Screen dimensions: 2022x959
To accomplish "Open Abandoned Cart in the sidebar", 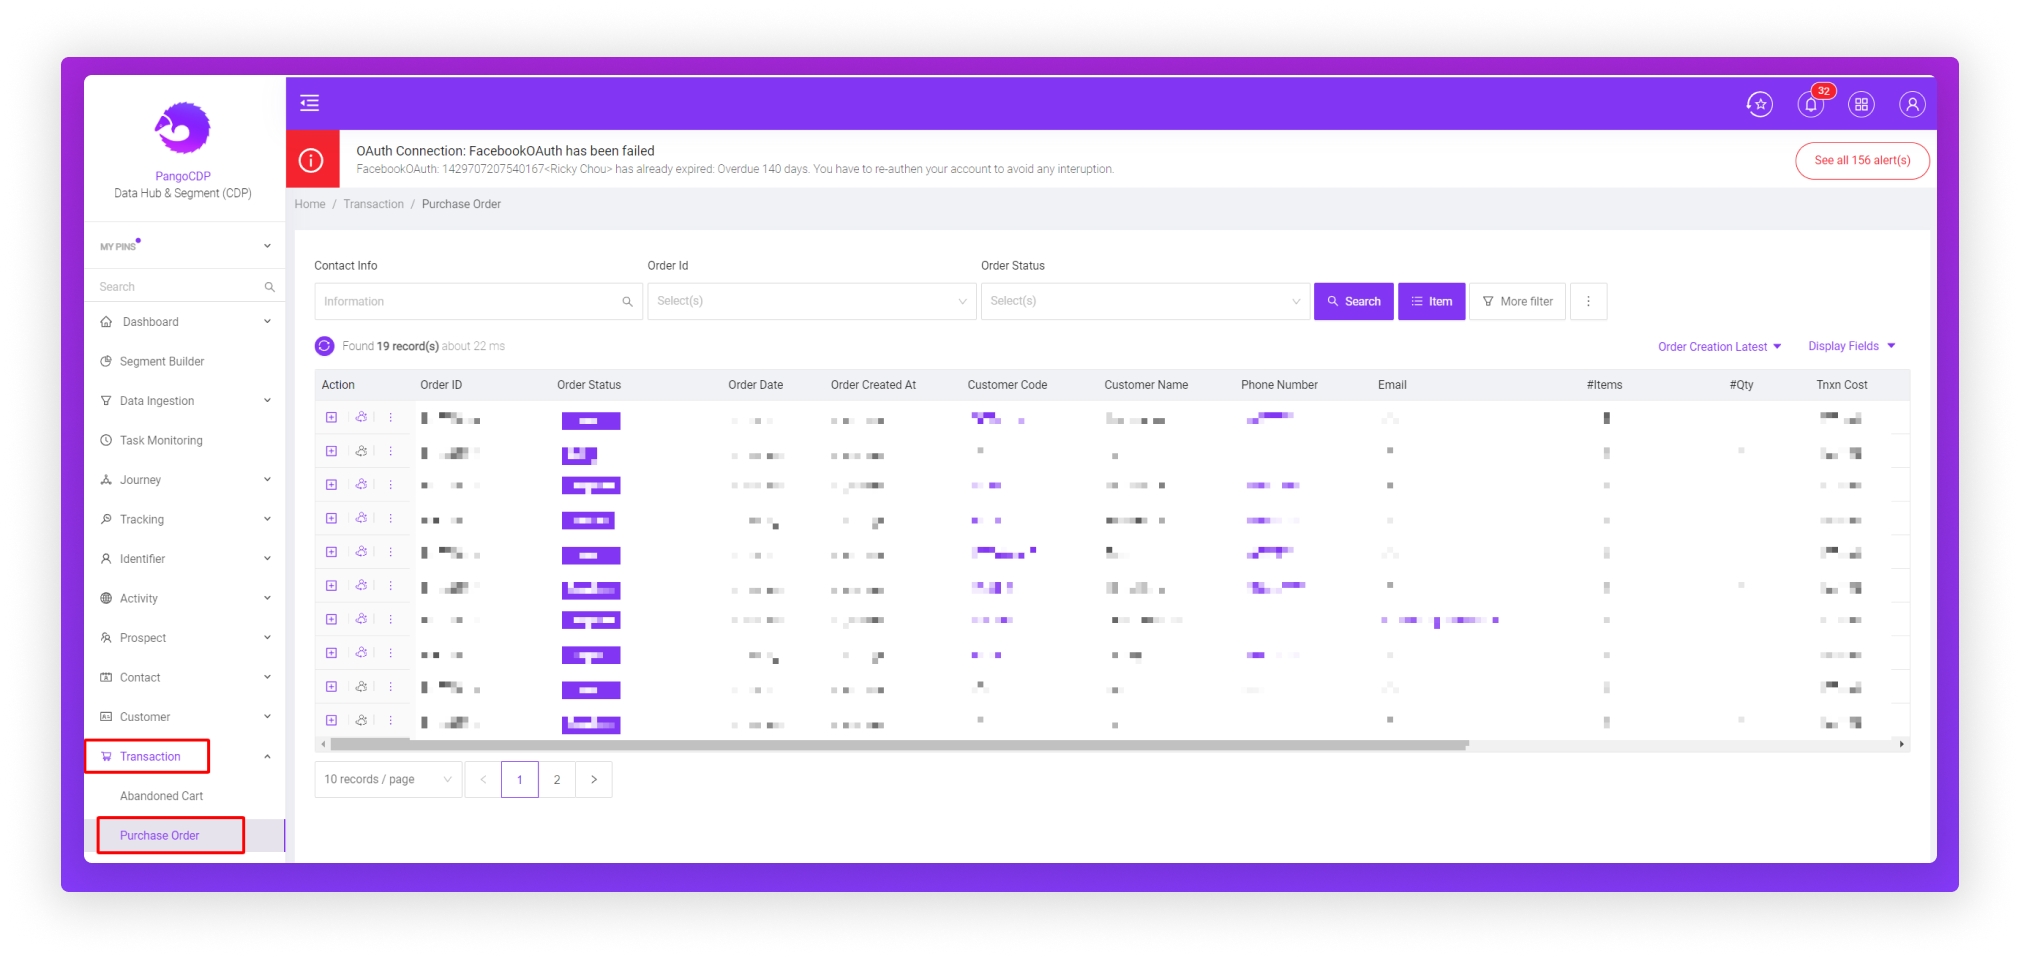I will point(161,796).
